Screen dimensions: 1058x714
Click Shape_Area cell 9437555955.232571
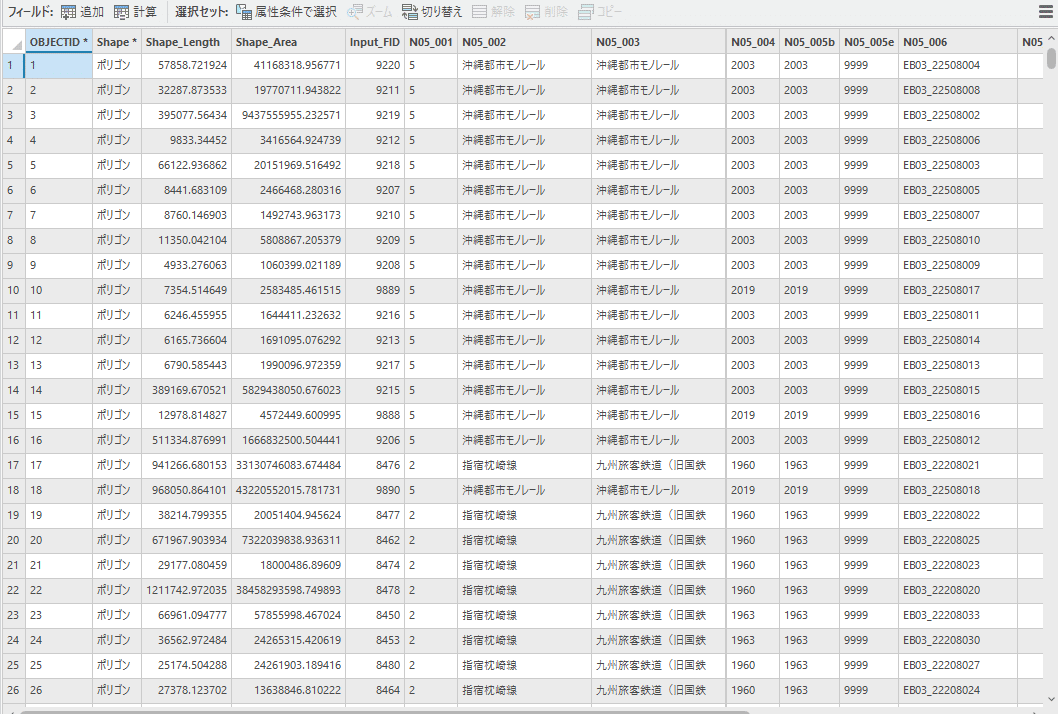[288, 115]
